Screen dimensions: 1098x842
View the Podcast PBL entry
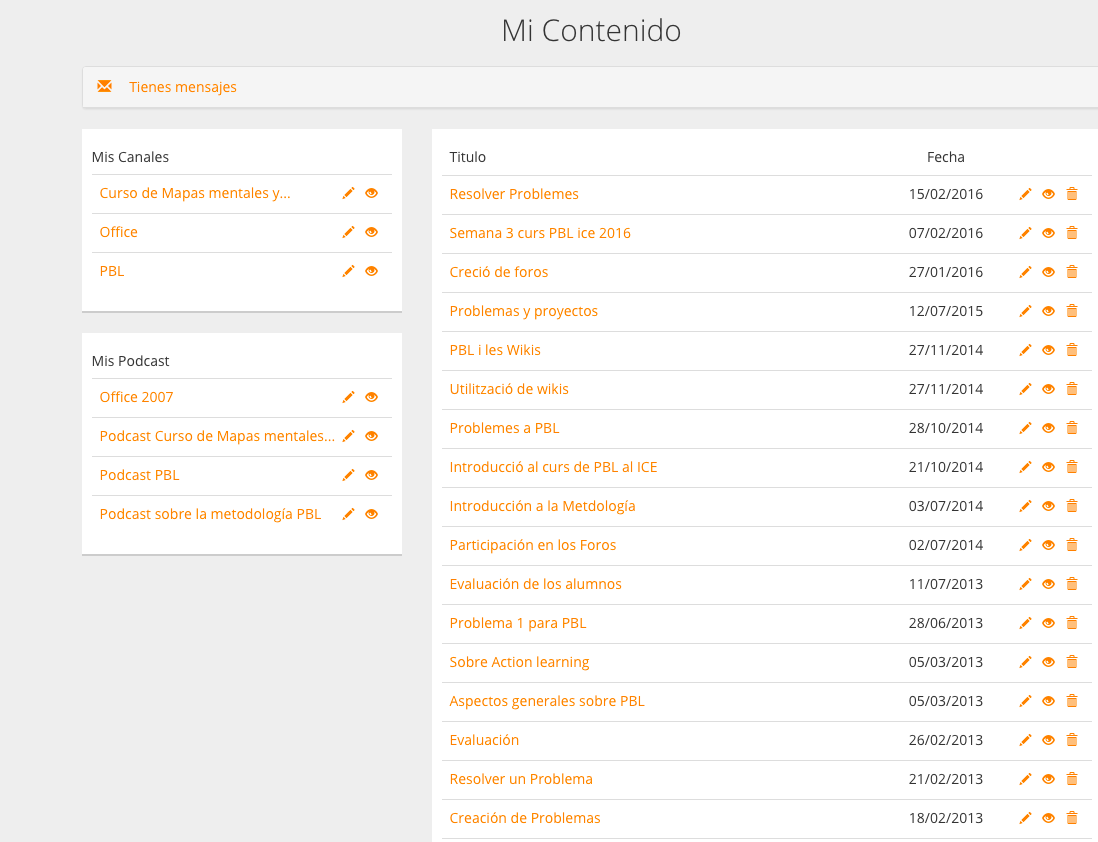coord(372,476)
